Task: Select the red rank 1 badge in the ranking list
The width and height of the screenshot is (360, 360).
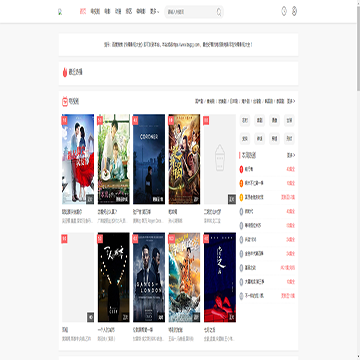Action: pos(242,169)
